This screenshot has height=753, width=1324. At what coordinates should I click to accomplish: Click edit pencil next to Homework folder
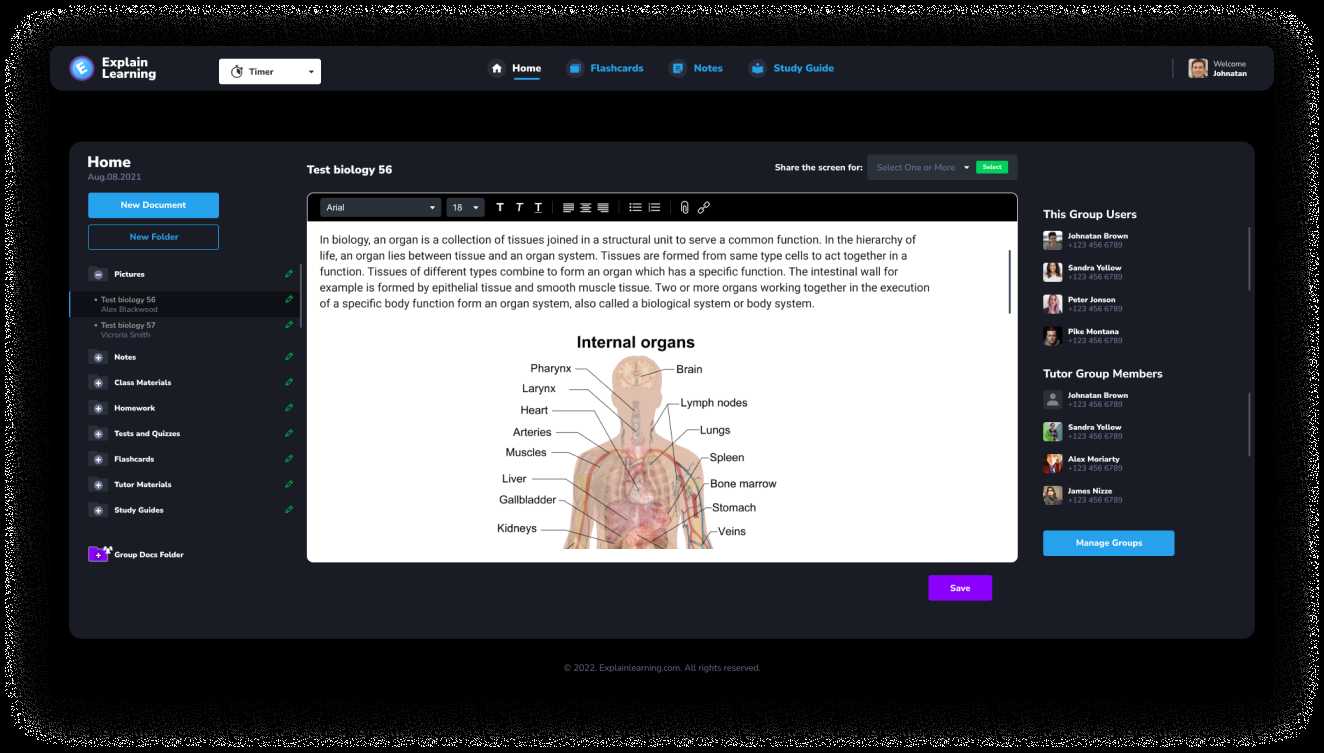pos(289,408)
